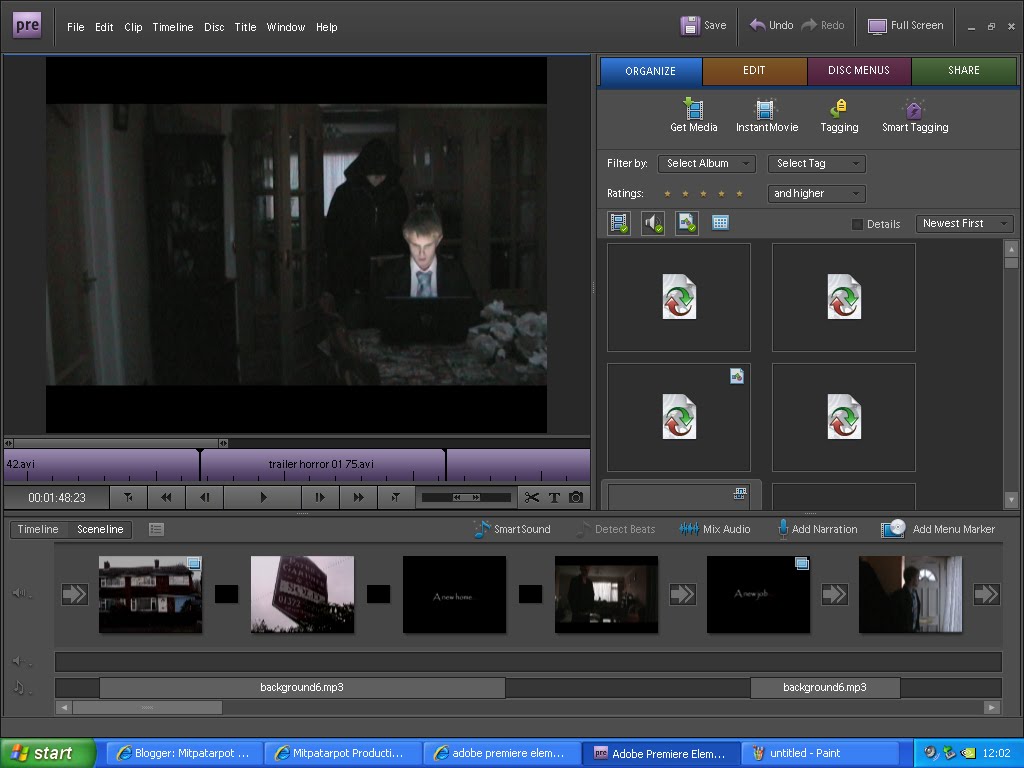Switch to the SHARE tab
Viewport: 1024px width, 768px height.
(x=964, y=71)
